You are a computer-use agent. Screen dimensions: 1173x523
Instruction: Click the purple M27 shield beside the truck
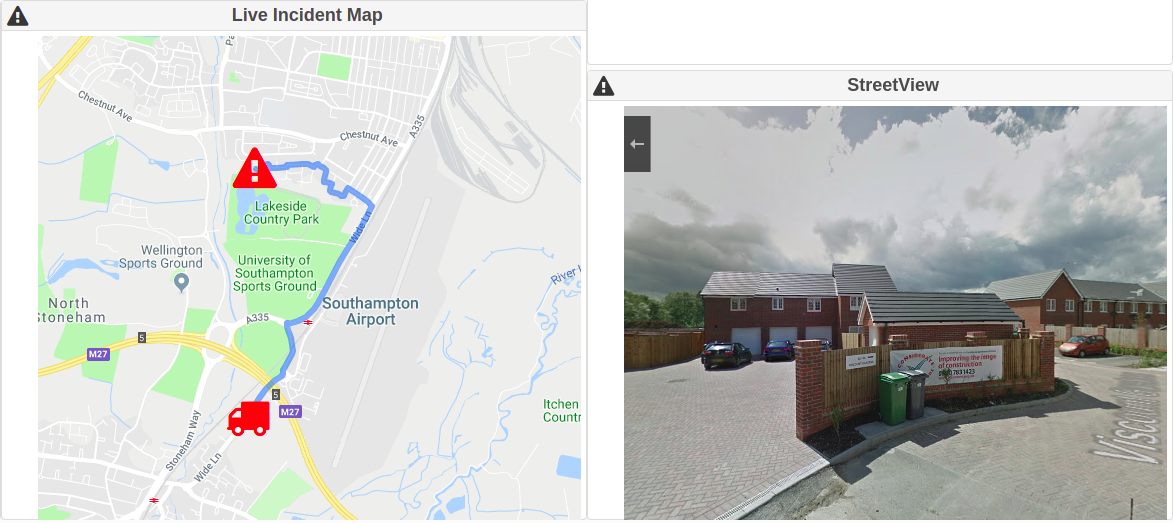click(x=290, y=412)
